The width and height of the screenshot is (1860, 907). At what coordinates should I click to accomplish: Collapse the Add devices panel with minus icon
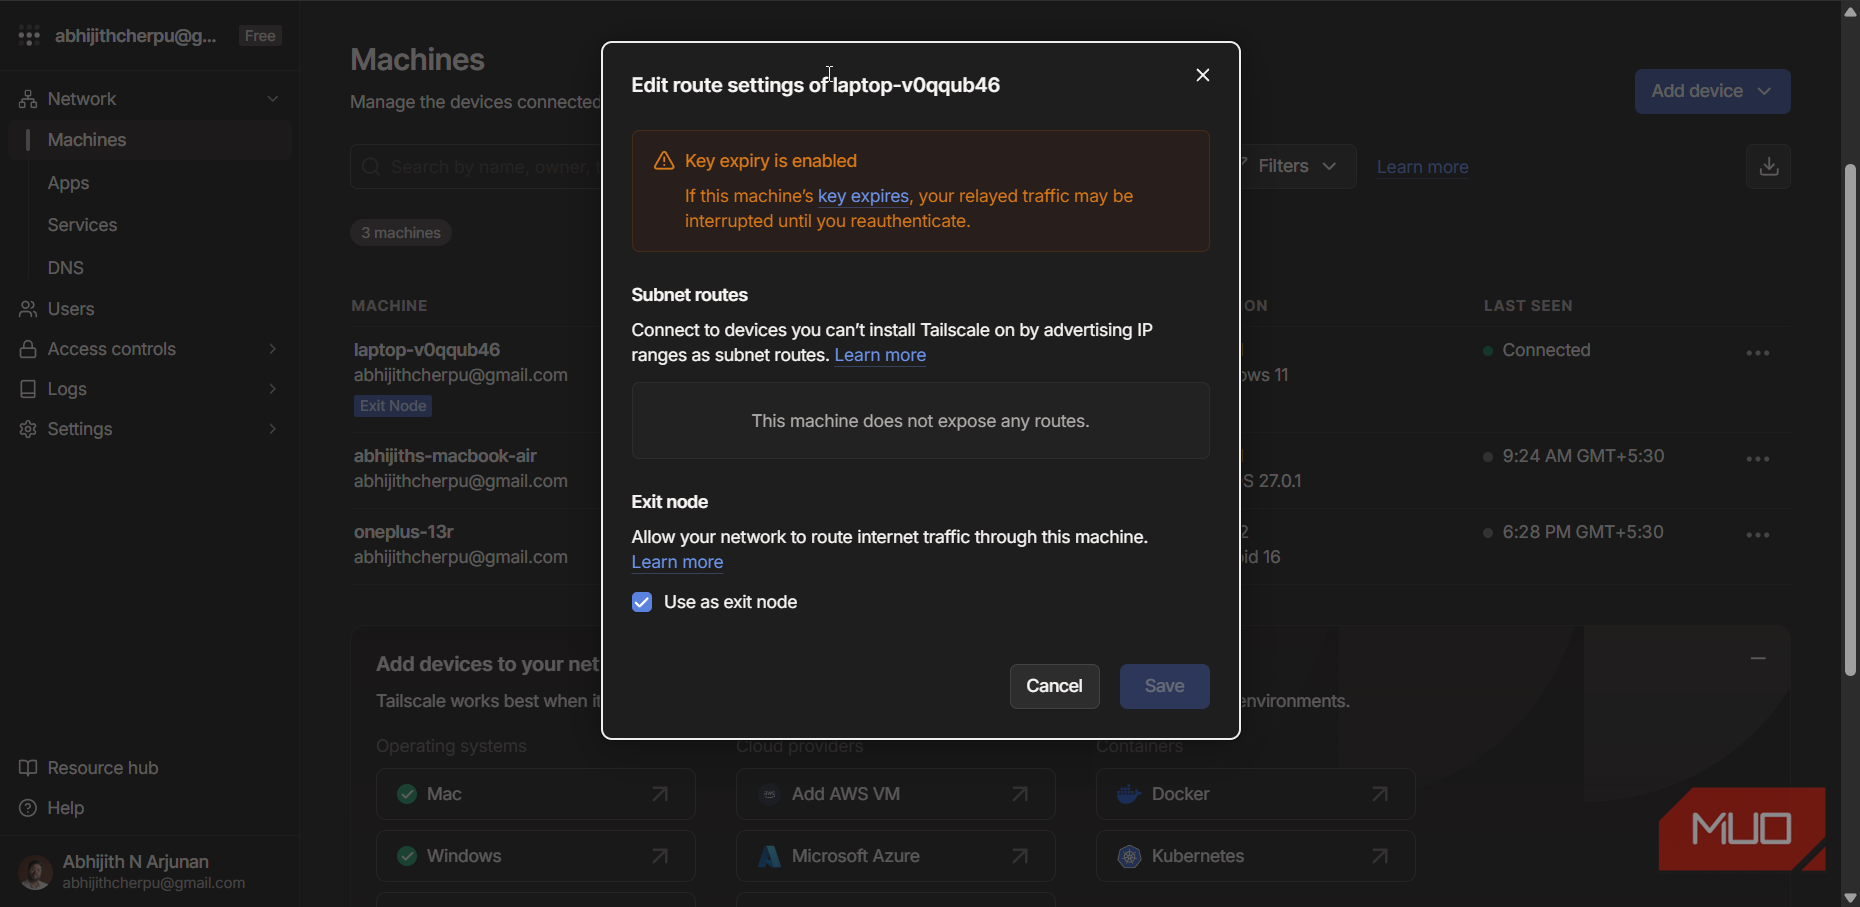pos(1758,658)
